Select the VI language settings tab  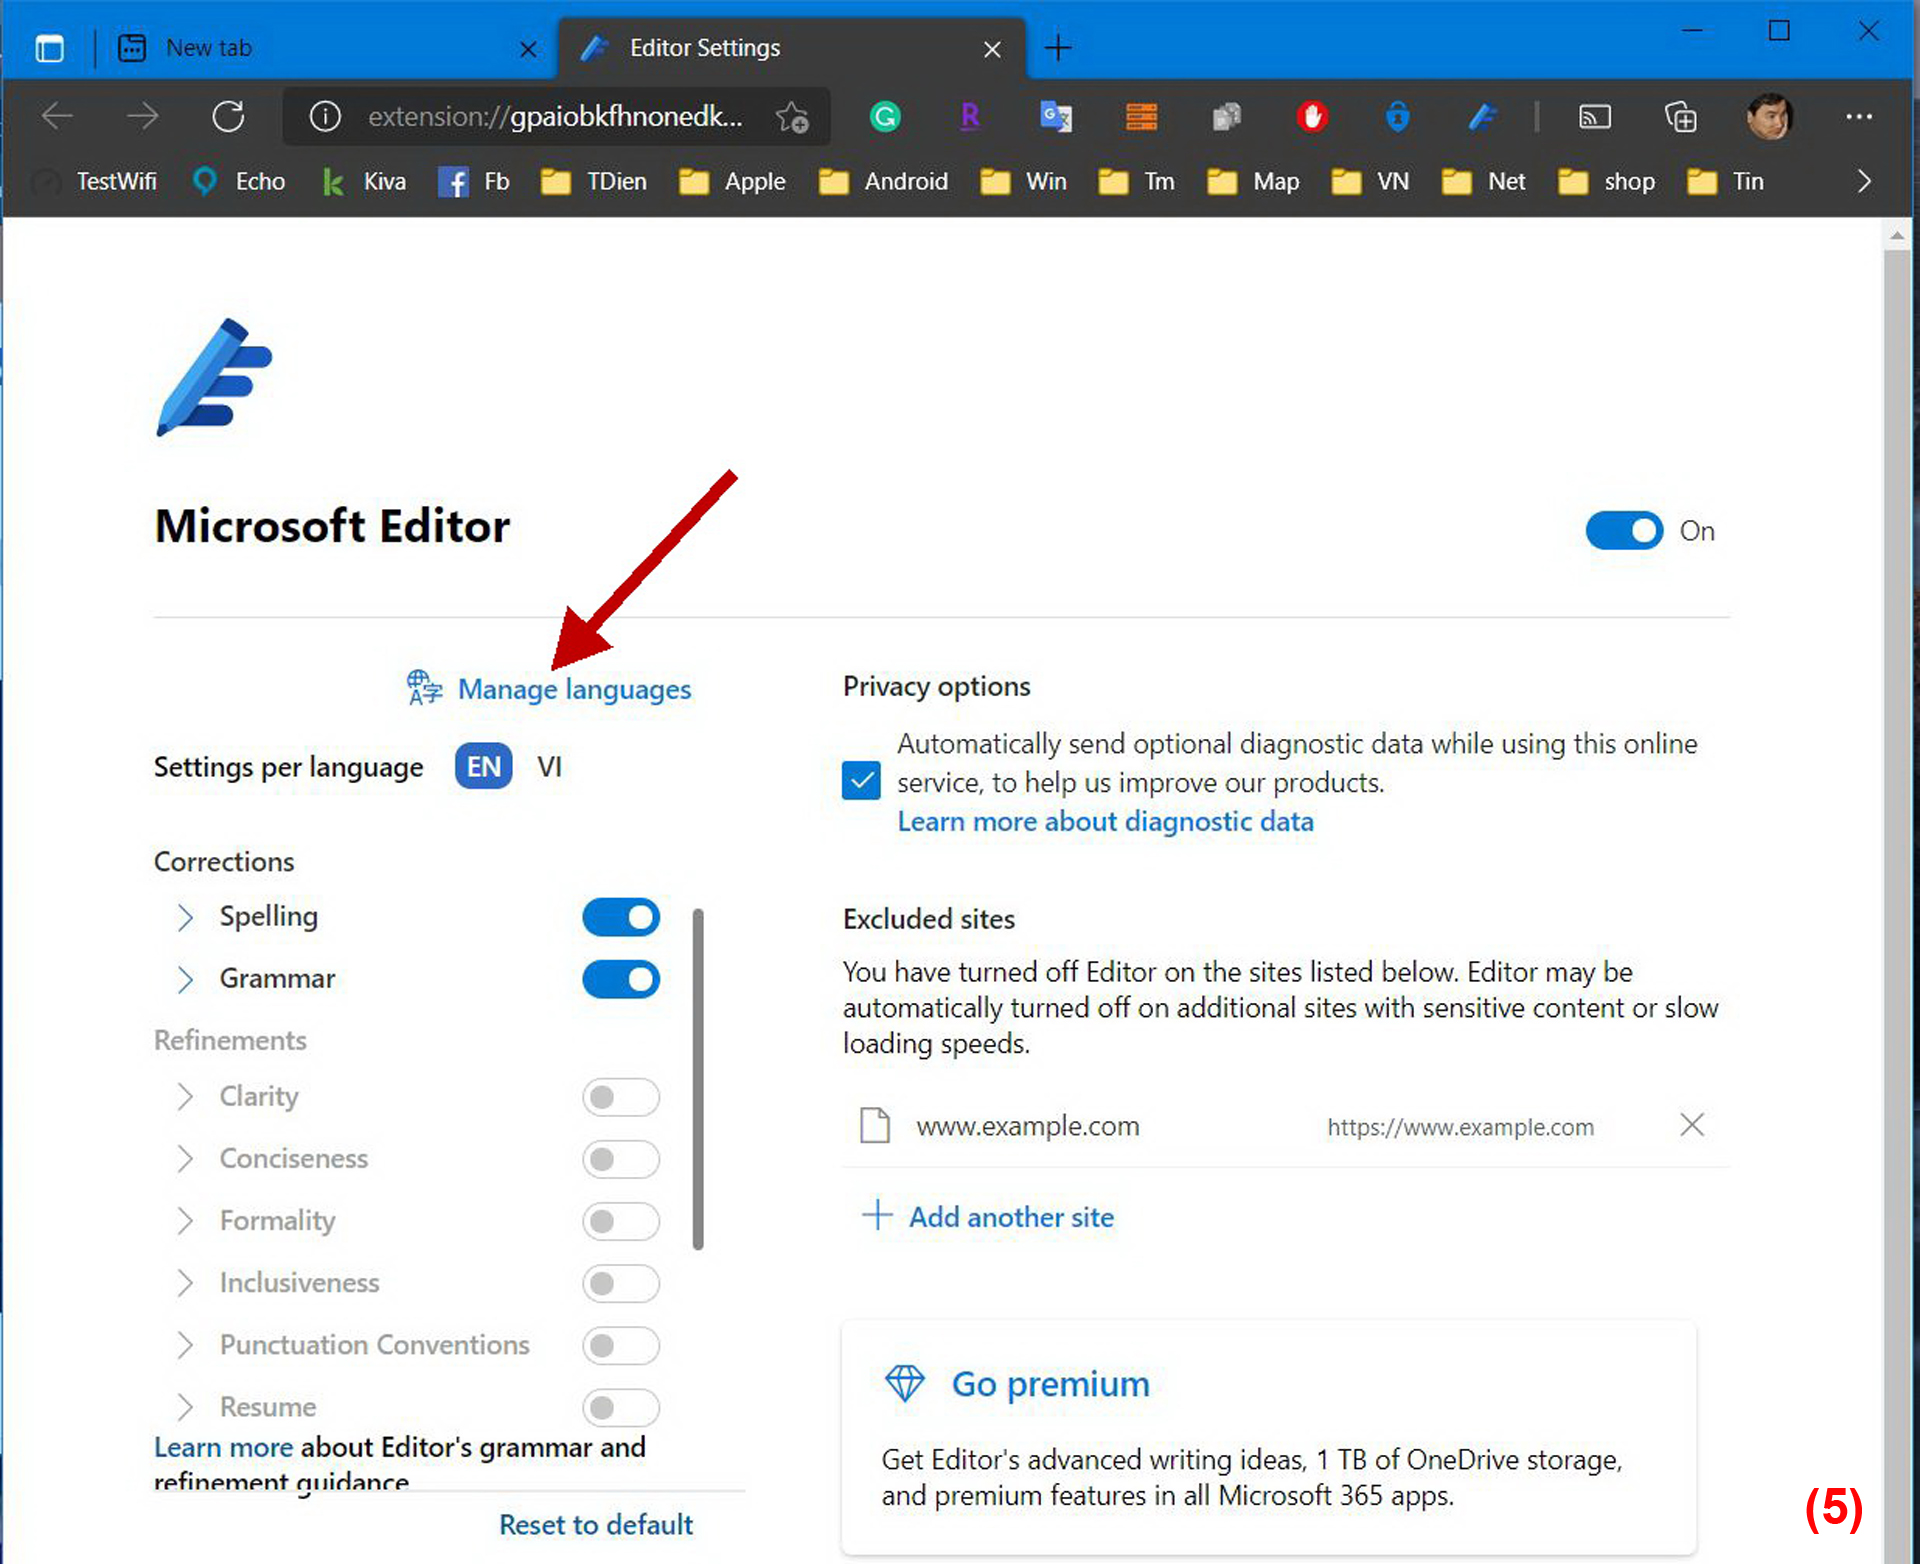[x=549, y=767]
